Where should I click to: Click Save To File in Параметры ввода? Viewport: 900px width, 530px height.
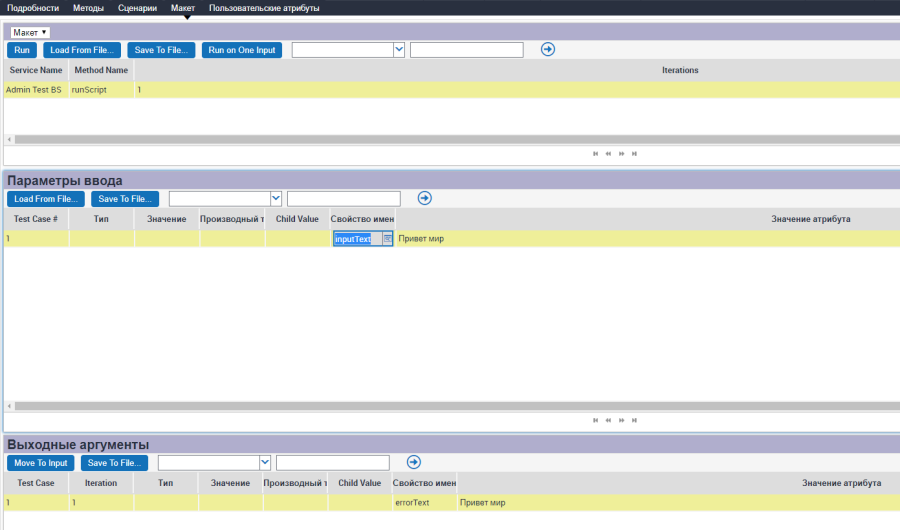[125, 199]
